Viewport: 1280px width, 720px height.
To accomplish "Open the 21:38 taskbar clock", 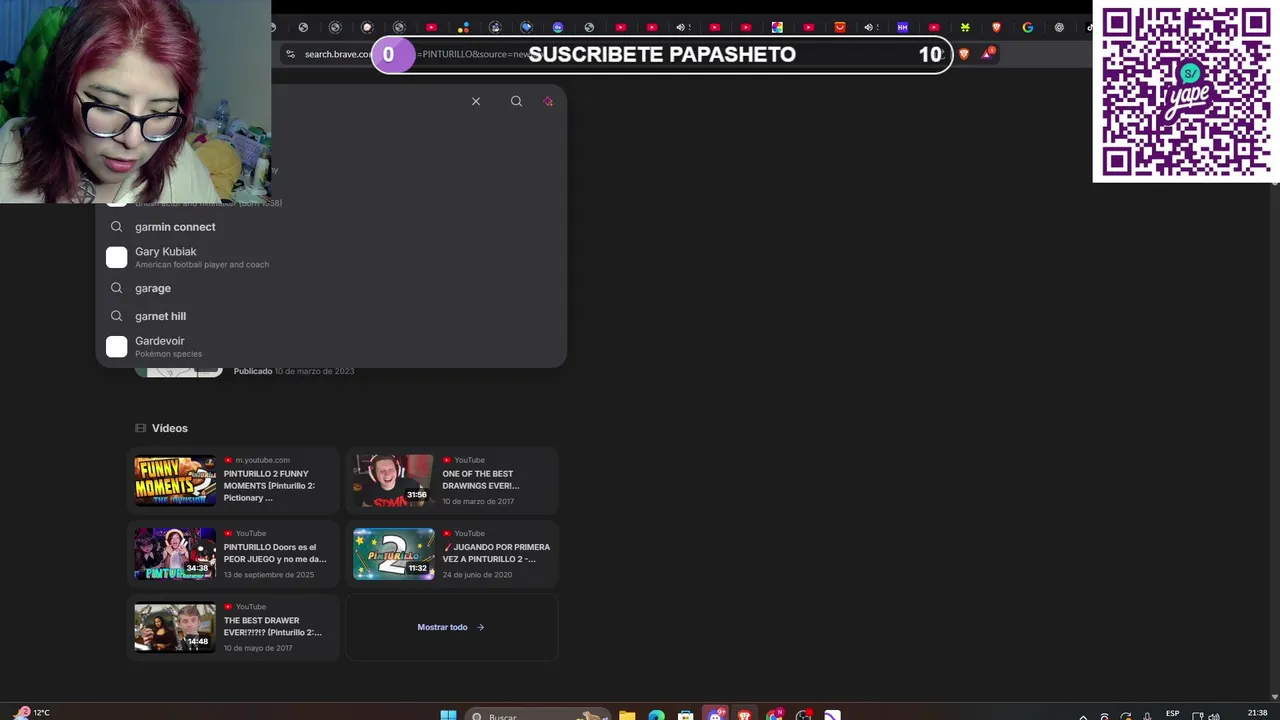I will (1257, 714).
